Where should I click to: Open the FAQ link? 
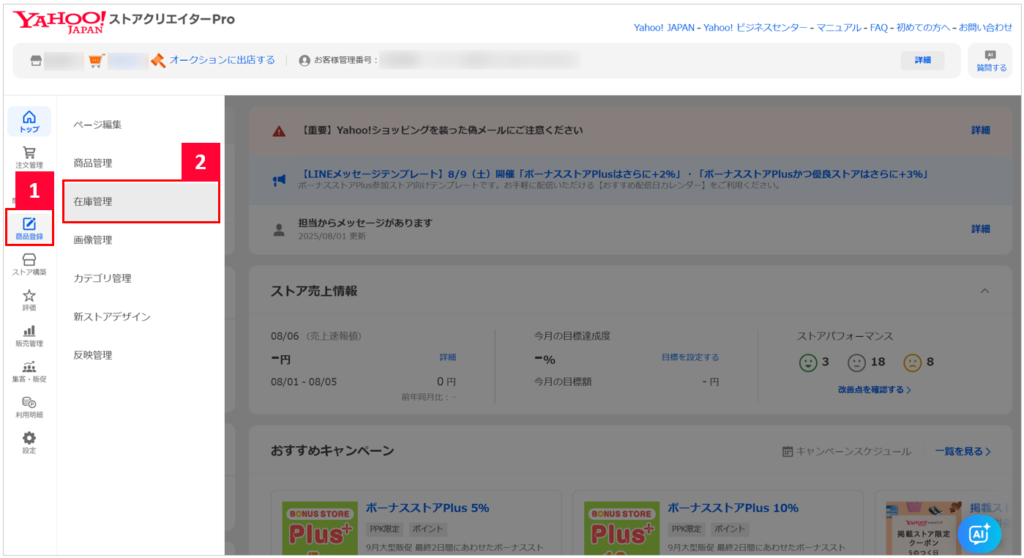[x=878, y=27]
